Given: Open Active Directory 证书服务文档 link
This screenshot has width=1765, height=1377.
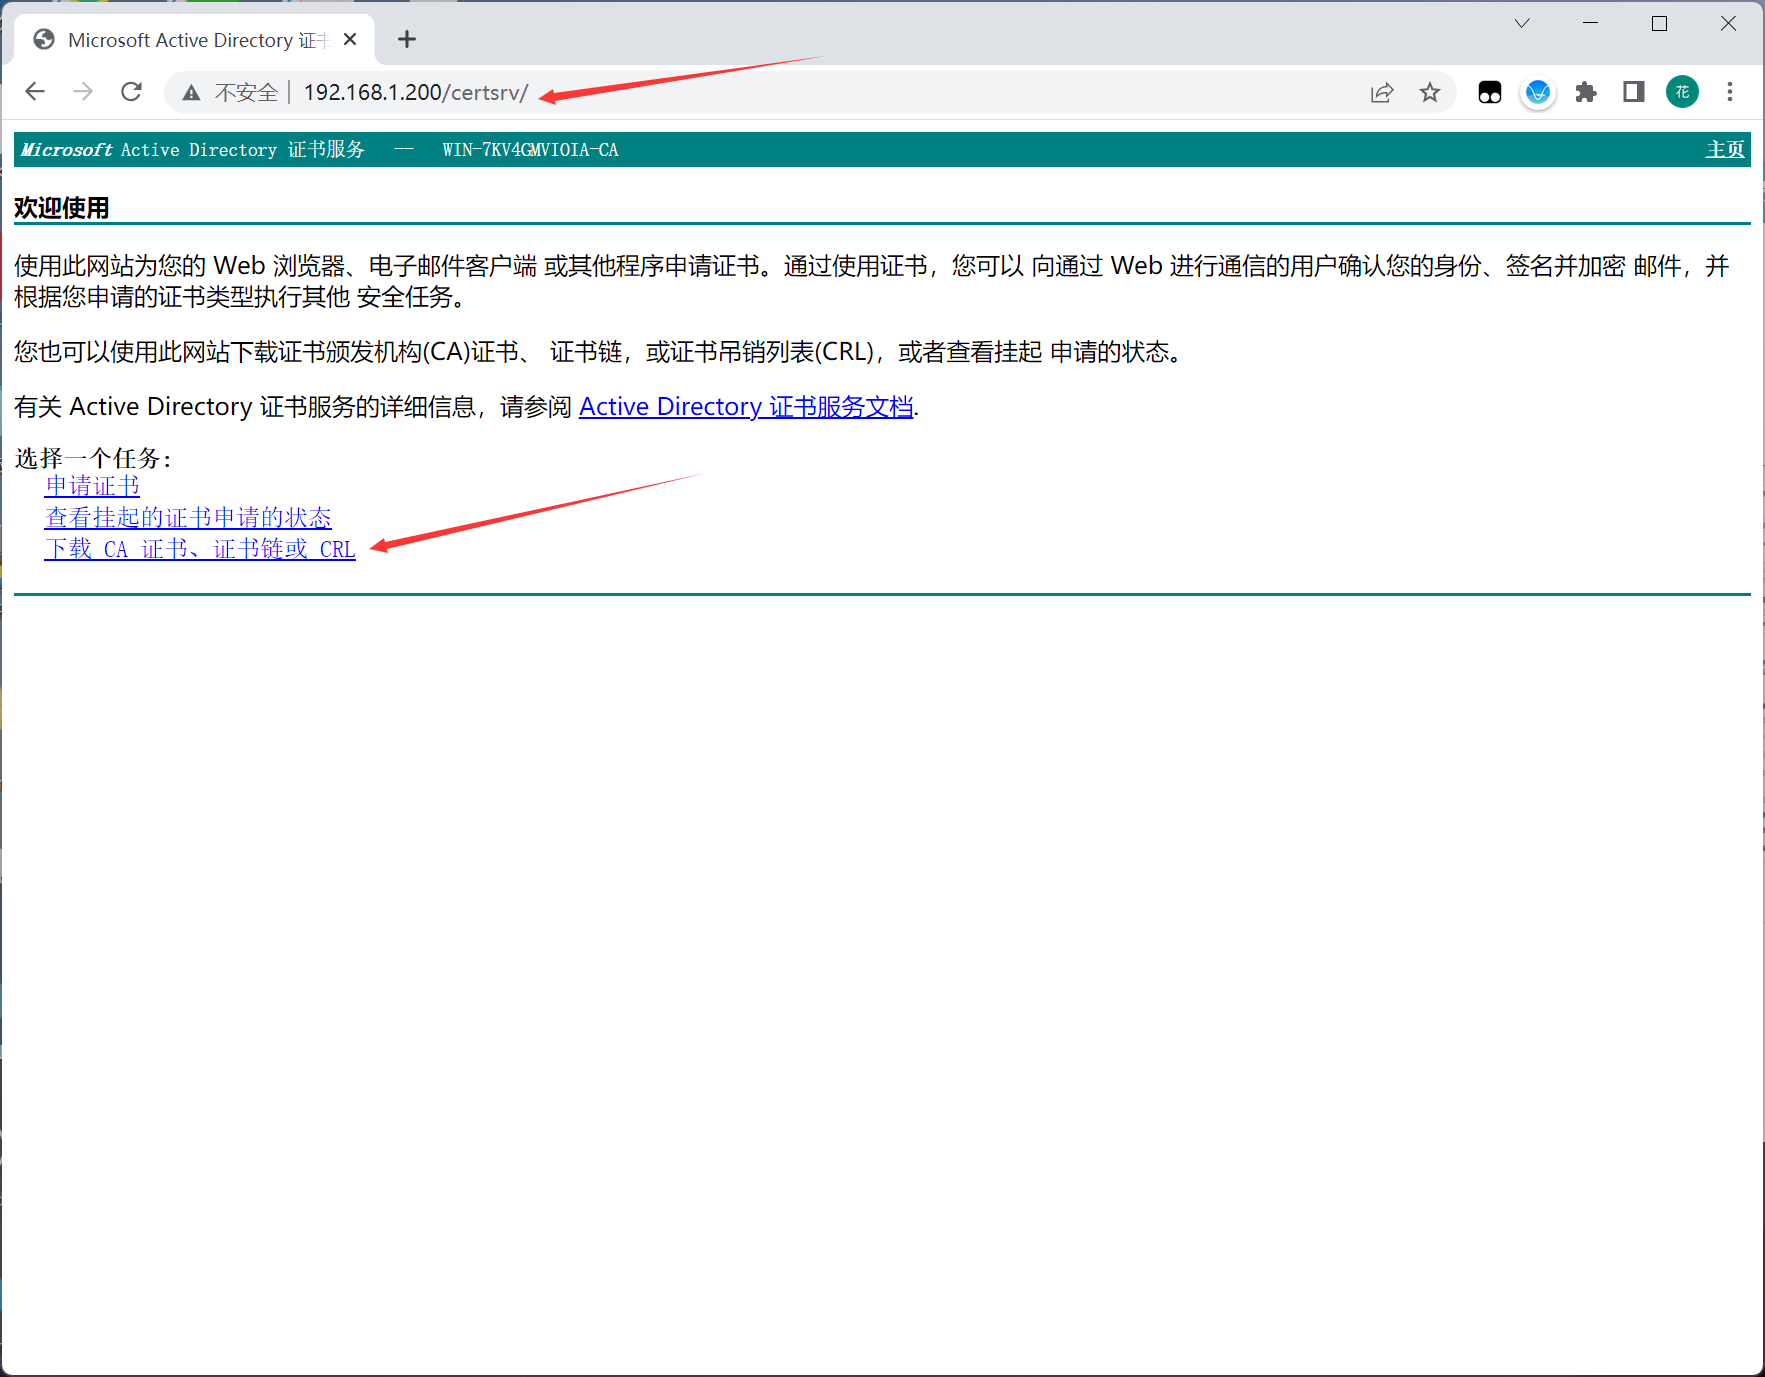Looking at the screenshot, I should coord(746,407).
